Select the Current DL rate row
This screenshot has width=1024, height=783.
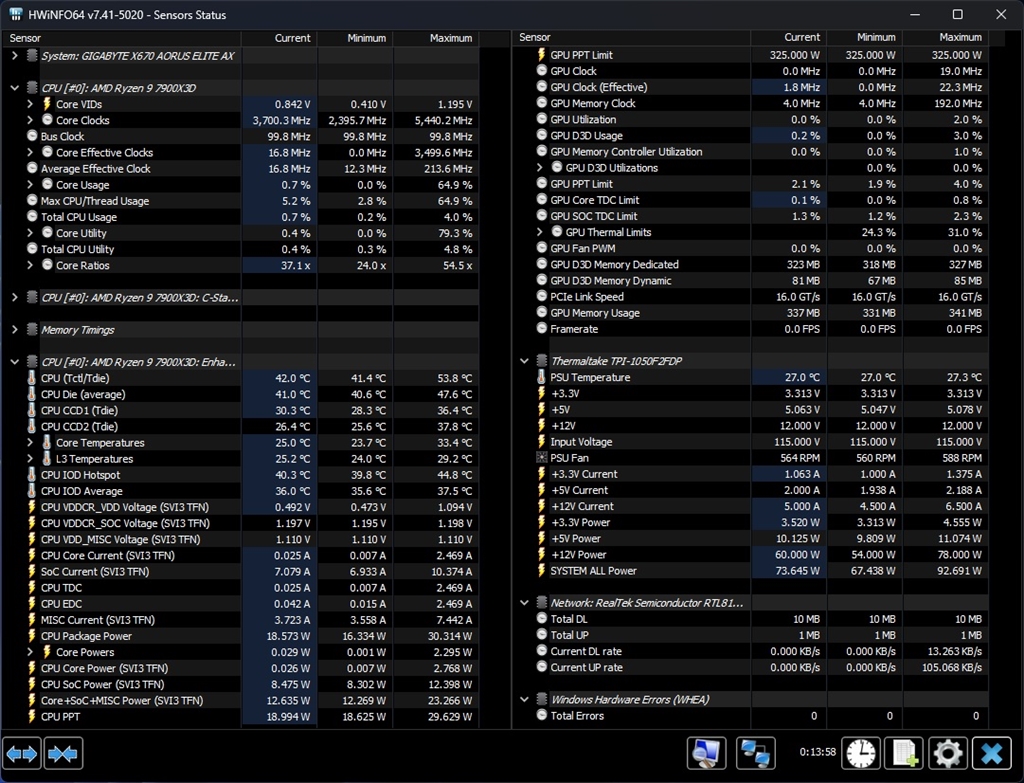tap(750, 651)
